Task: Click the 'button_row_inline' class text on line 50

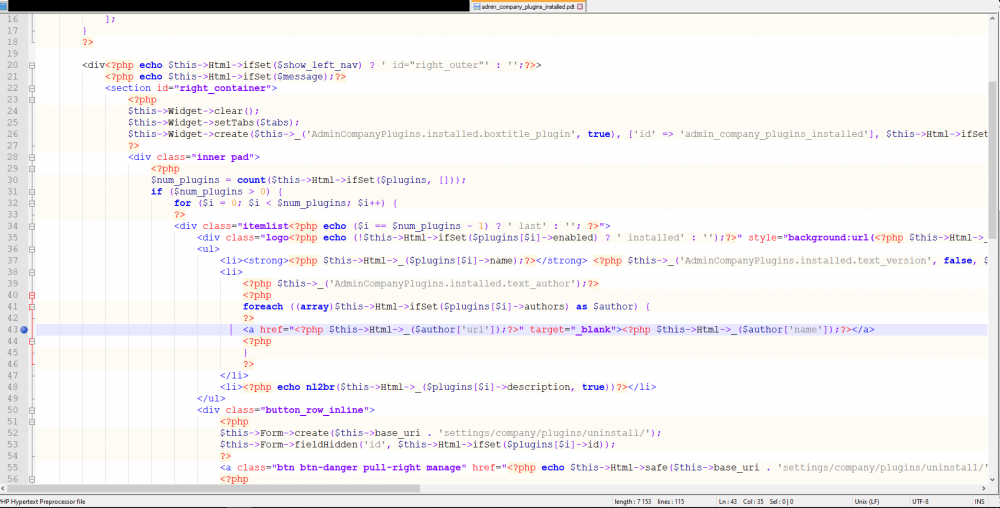Action: (314, 410)
